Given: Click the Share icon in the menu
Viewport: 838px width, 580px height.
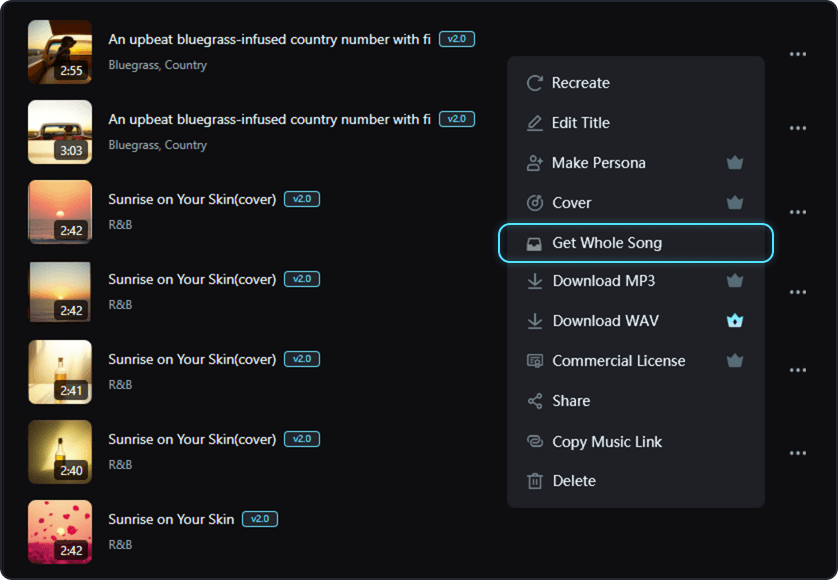Looking at the screenshot, I should point(535,401).
